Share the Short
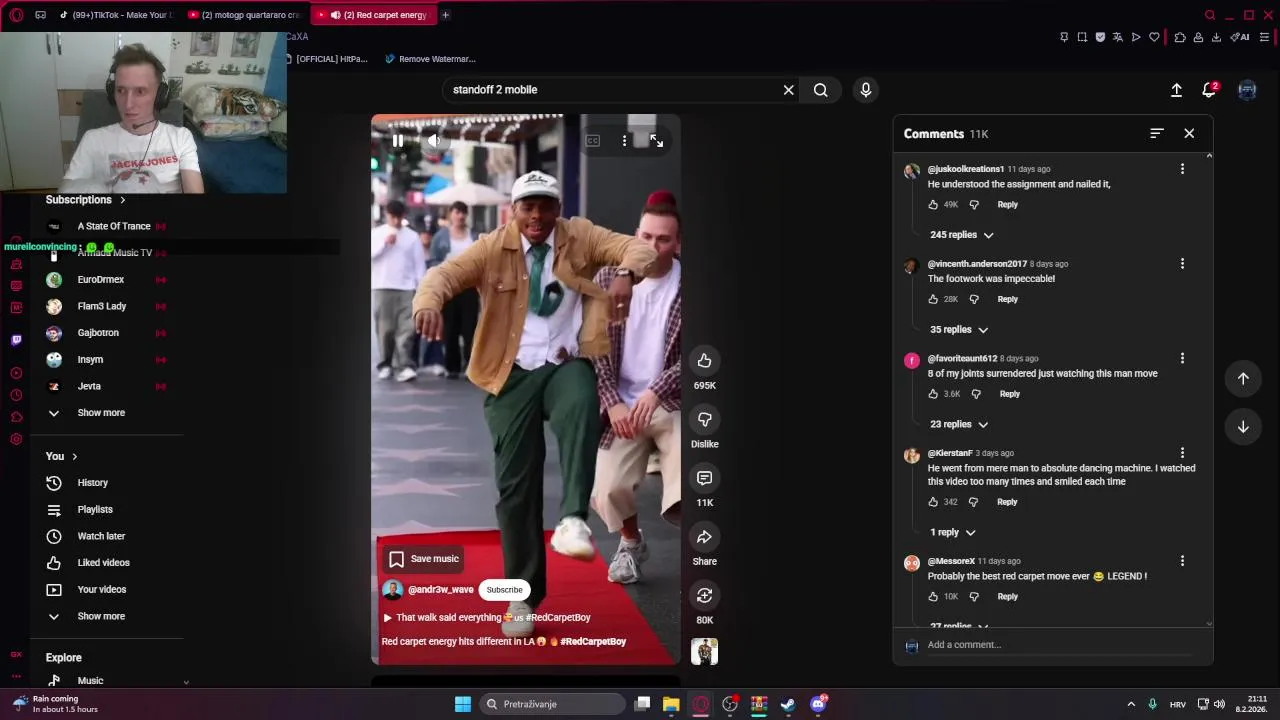The height and width of the screenshot is (720, 1280). tap(704, 537)
